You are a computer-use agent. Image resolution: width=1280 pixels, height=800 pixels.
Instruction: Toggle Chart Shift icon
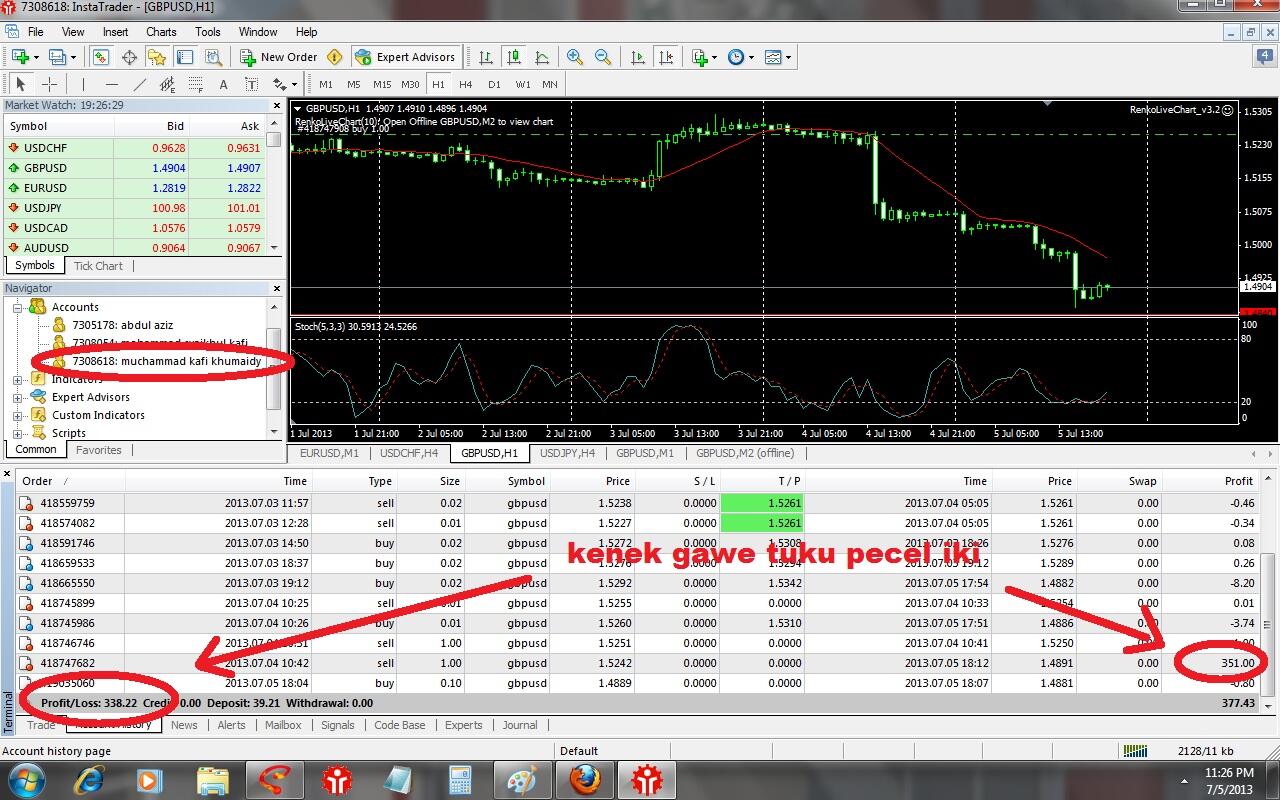tap(666, 57)
